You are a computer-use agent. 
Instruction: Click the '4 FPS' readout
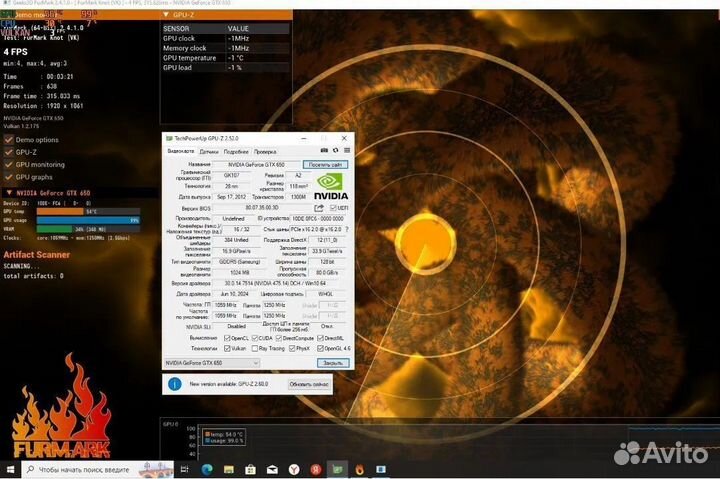point(16,52)
